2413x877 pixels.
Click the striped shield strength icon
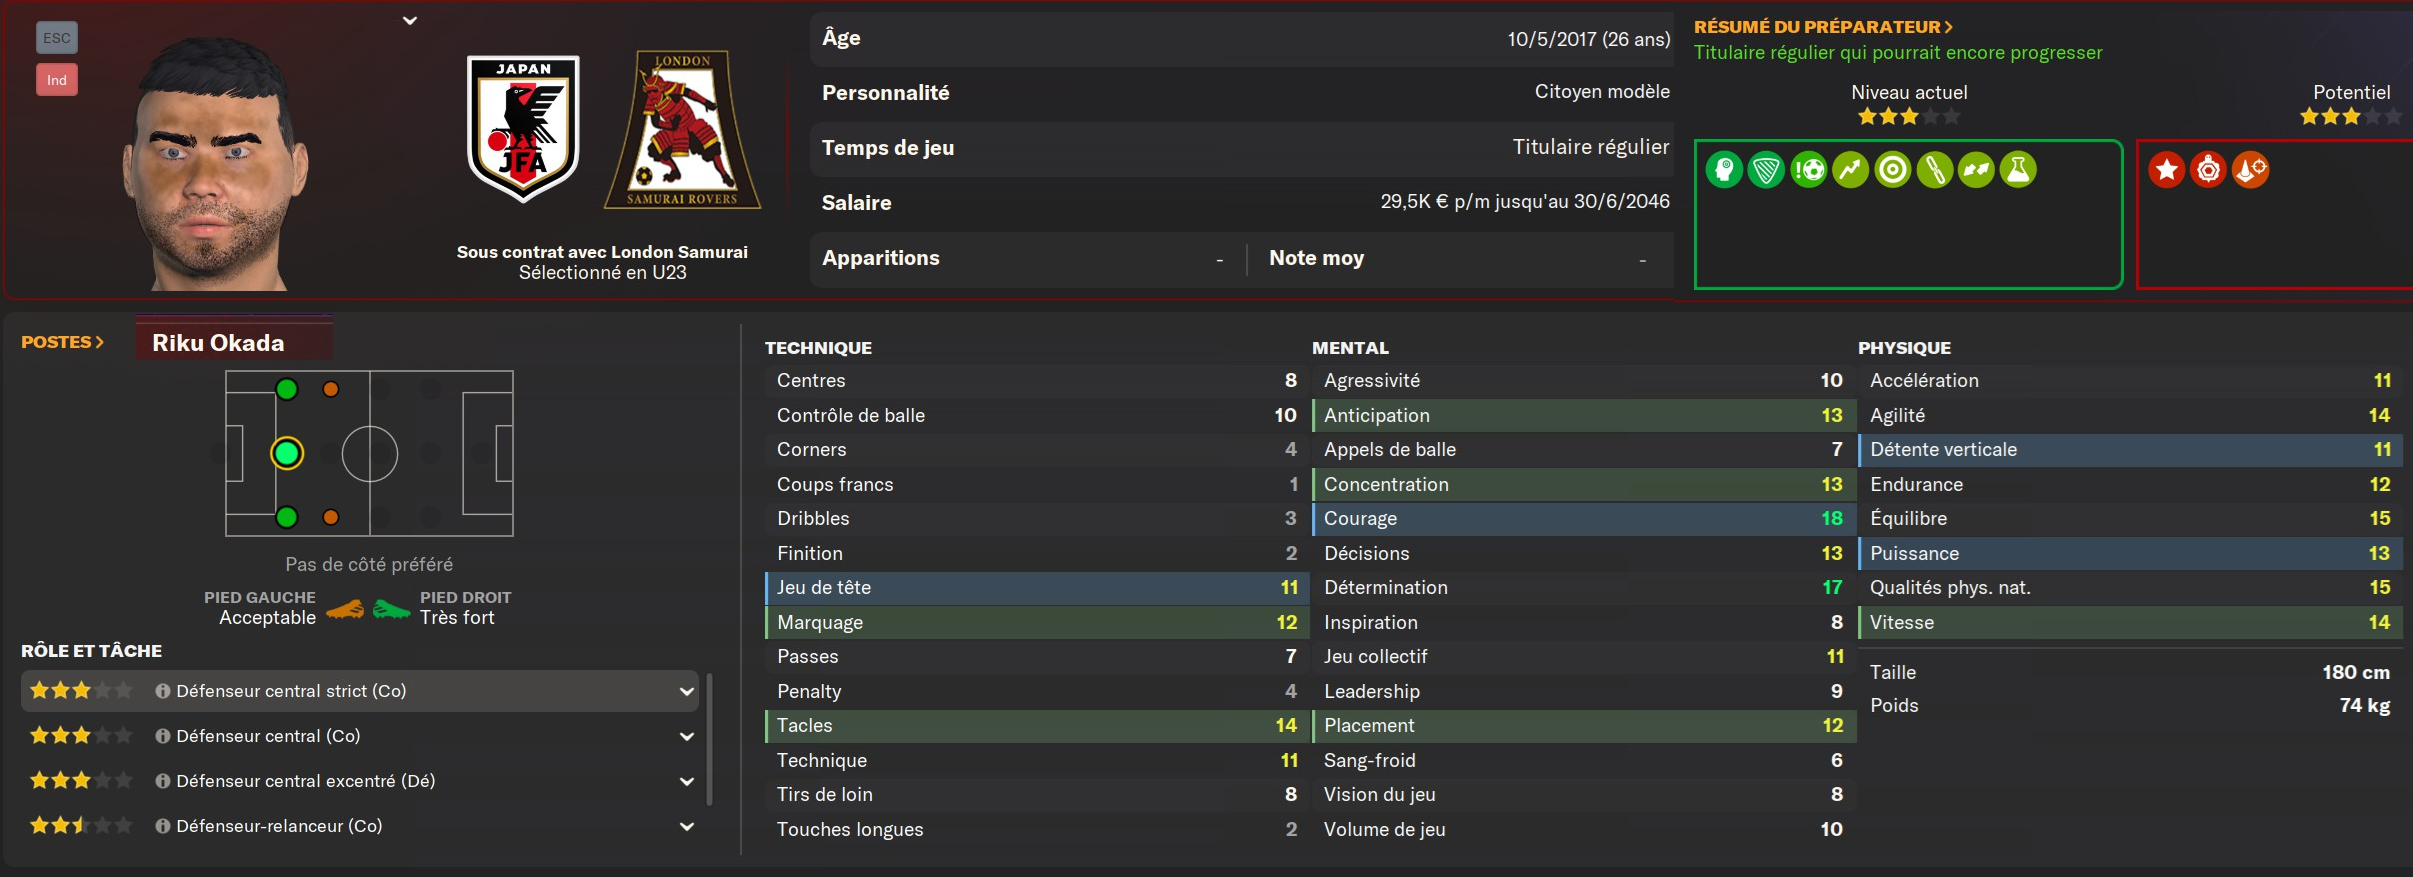tap(1766, 170)
